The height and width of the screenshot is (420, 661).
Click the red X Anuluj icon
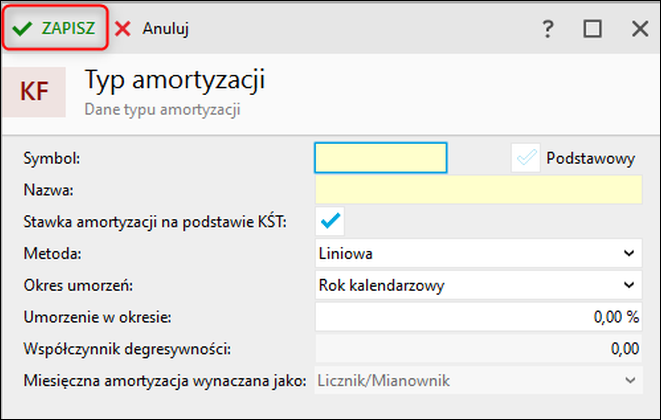tap(123, 29)
